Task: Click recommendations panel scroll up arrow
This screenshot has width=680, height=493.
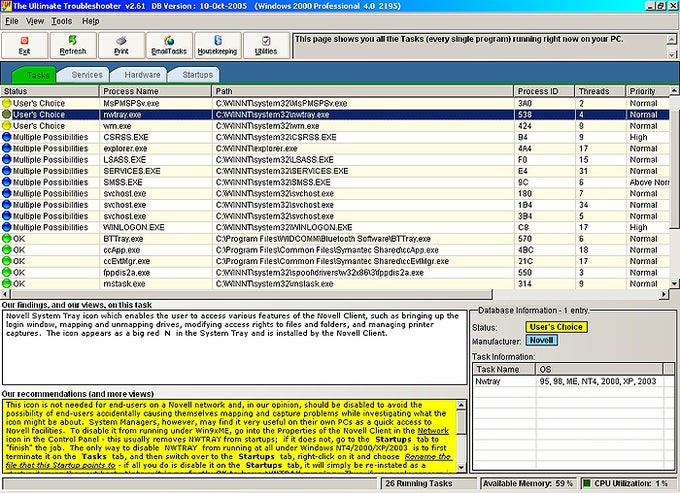Action: tap(461, 405)
